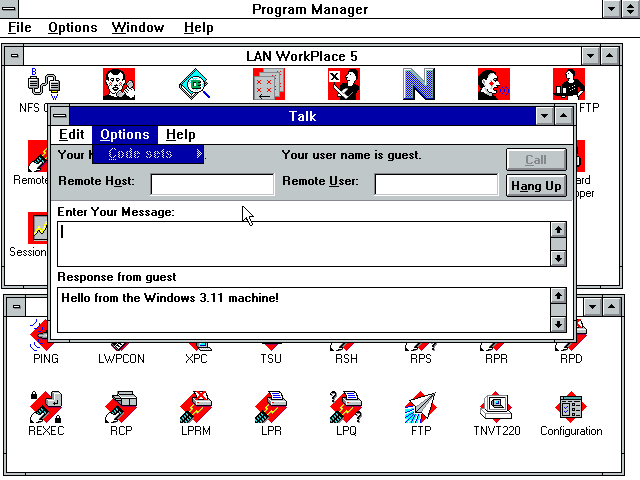Click inside Enter Your Message text area
Image resolution: width=640 pixels, height=480 pixels.
pos(304,244)
